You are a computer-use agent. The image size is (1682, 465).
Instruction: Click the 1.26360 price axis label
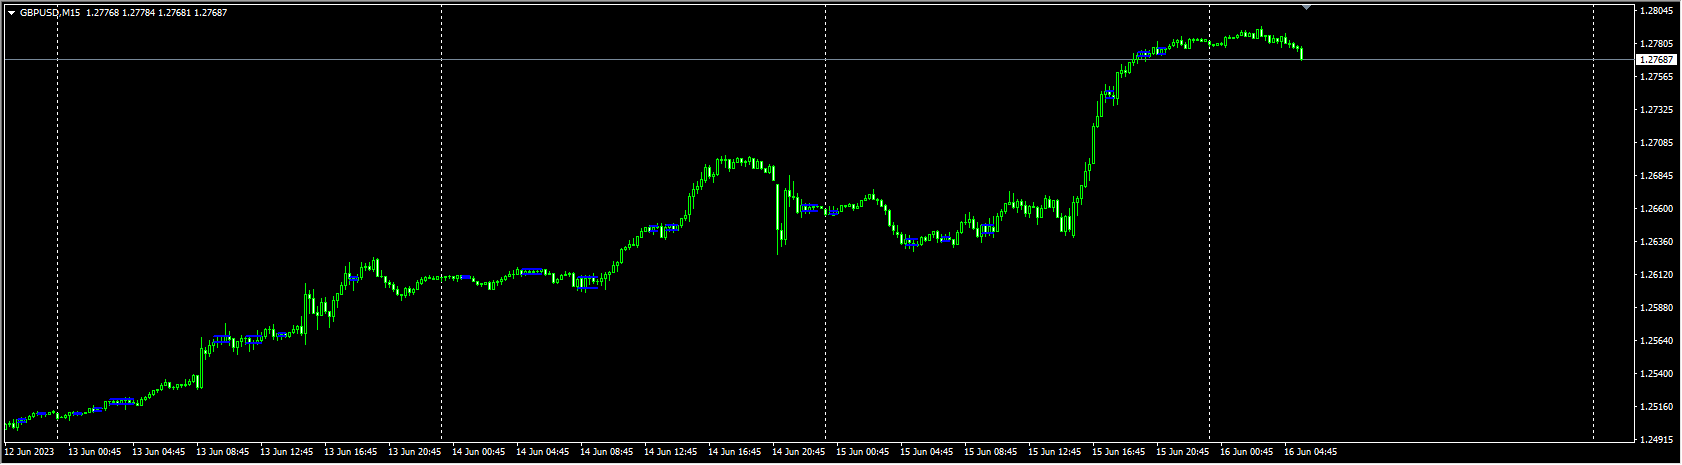pyautogui.click(x=1657, y=242)
